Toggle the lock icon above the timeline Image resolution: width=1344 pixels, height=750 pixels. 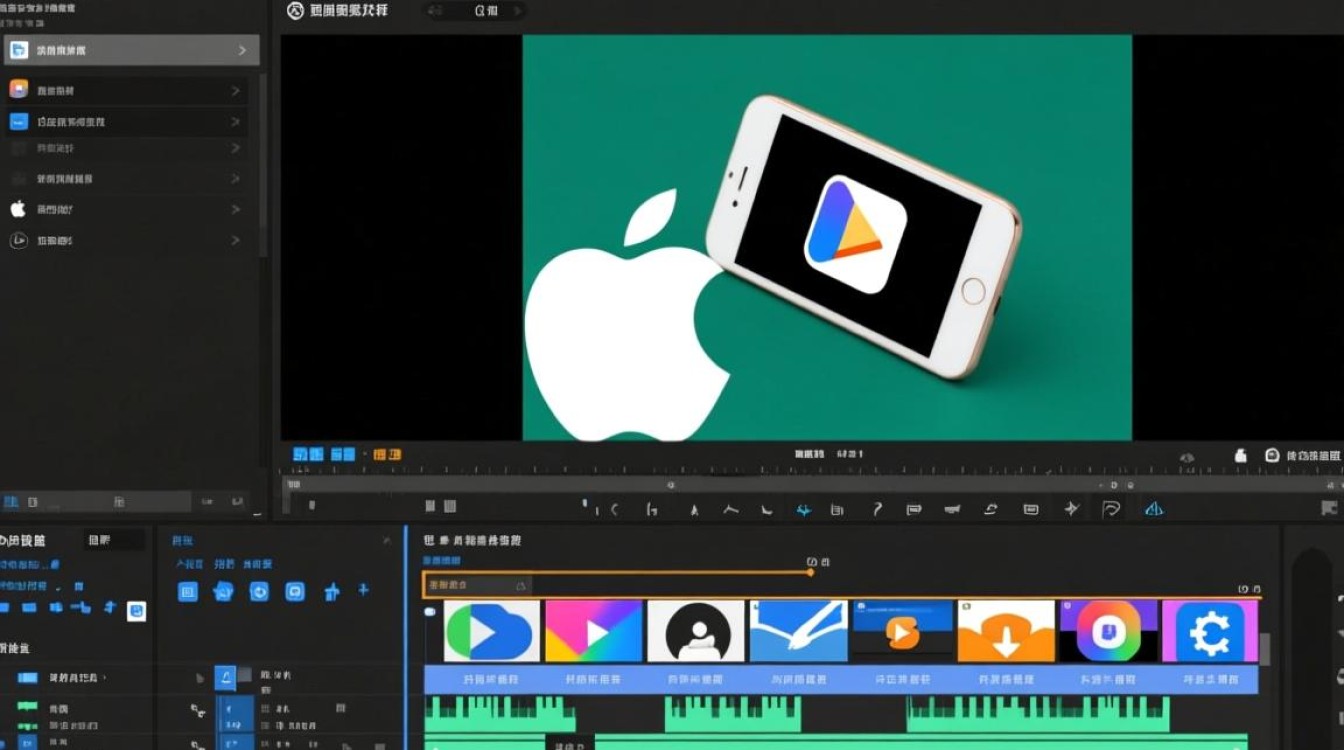coord(1241,455)
